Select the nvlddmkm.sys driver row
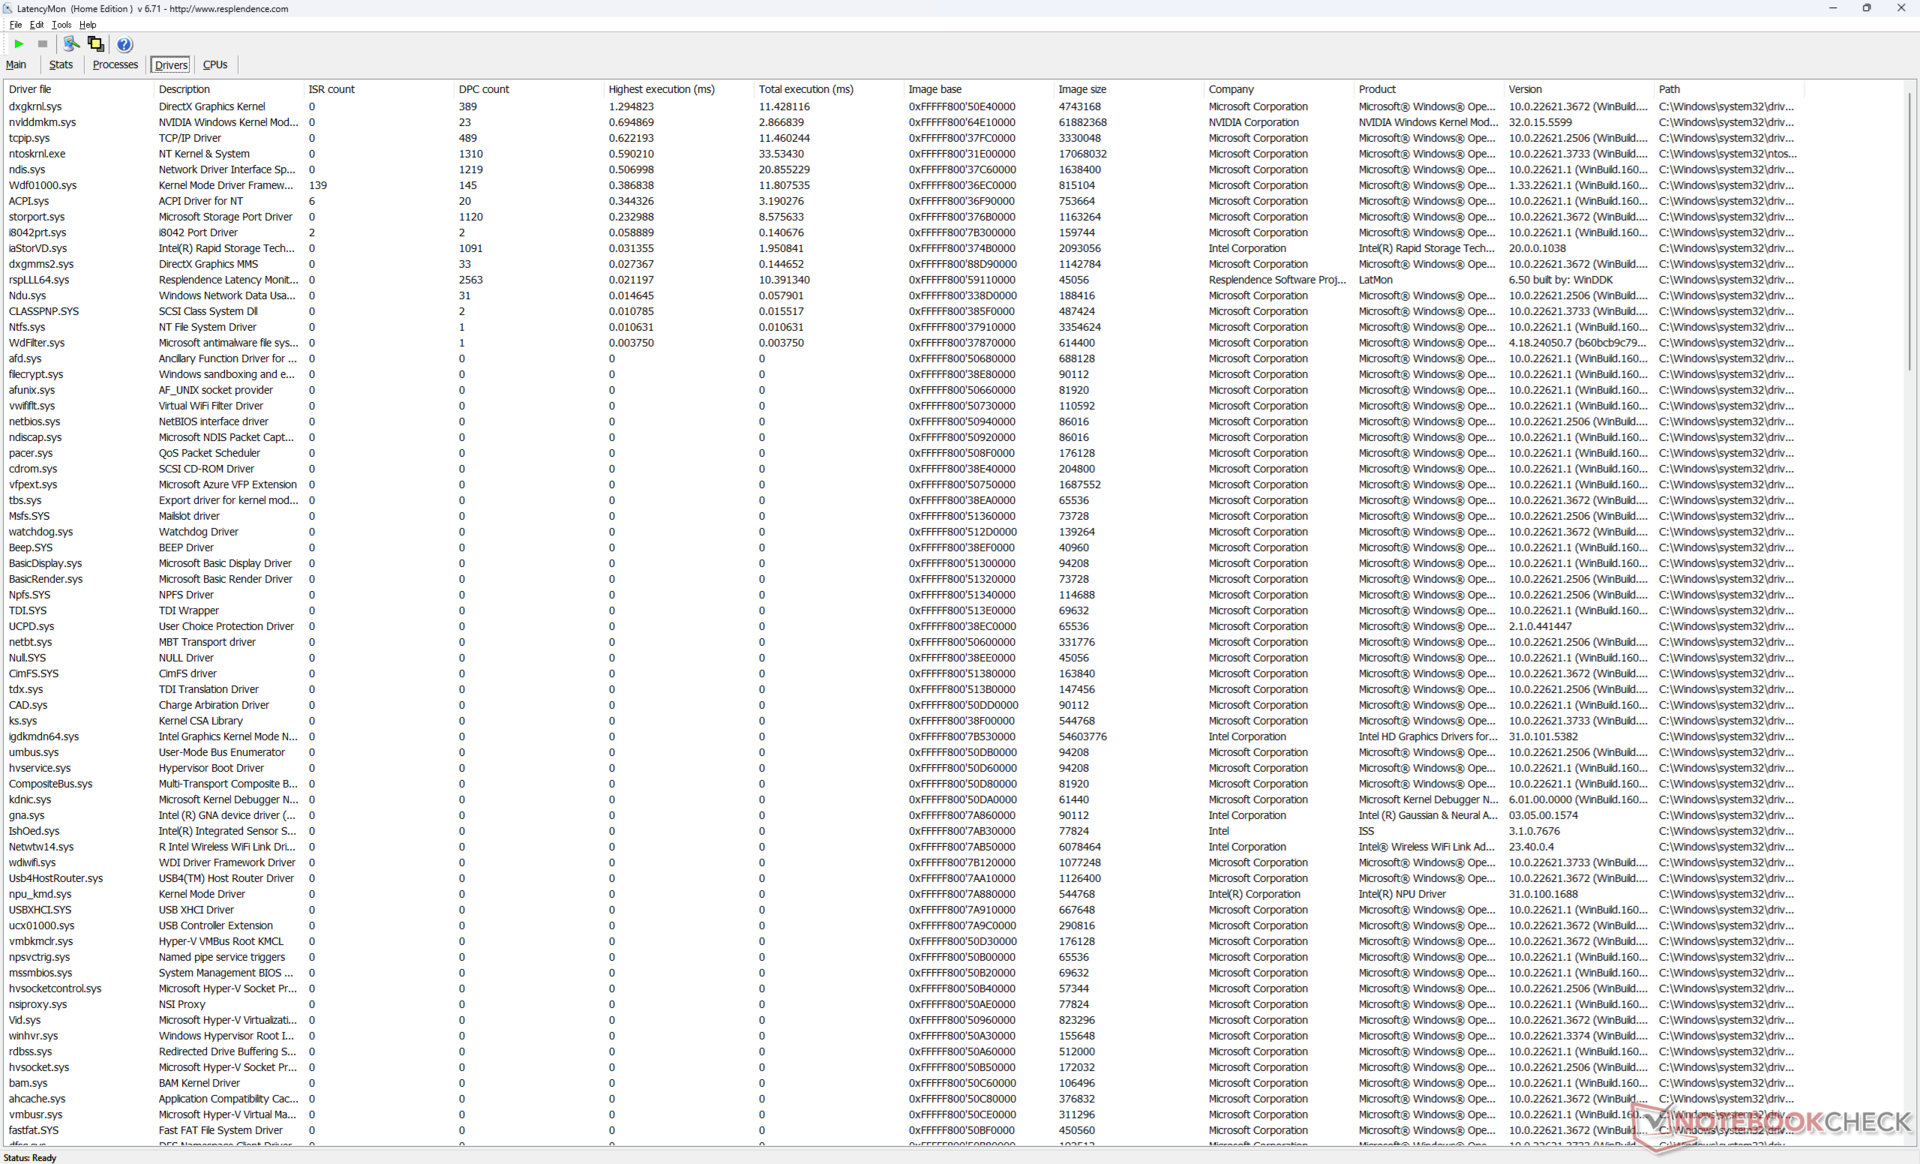This screenshot has height=1164, width=1920. pyautogui.click(x=42, y=122)
